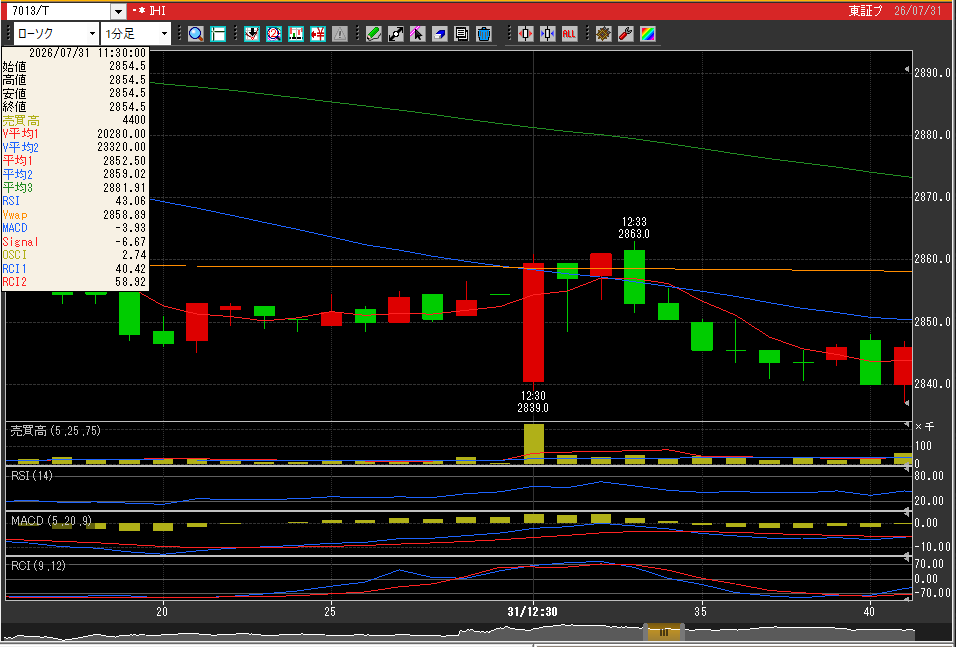Open the ローソク chart type dropdown
Image resolution: width=956 pixels, height=647 pixels.
tap(93, 34)
